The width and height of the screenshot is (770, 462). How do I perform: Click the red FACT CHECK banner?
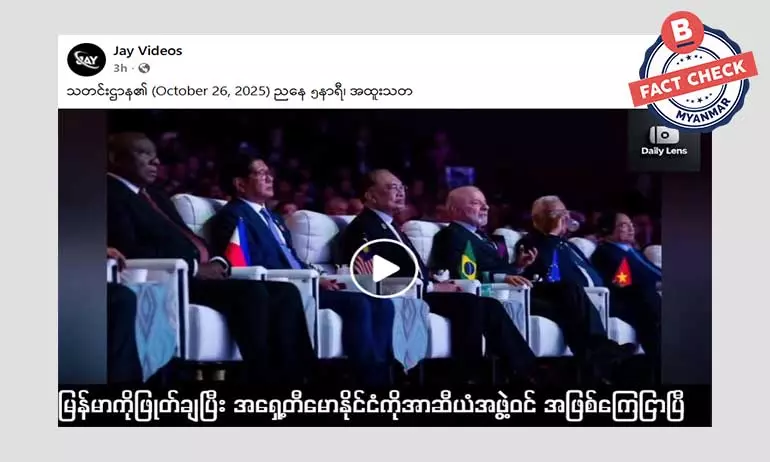point(693,79)
